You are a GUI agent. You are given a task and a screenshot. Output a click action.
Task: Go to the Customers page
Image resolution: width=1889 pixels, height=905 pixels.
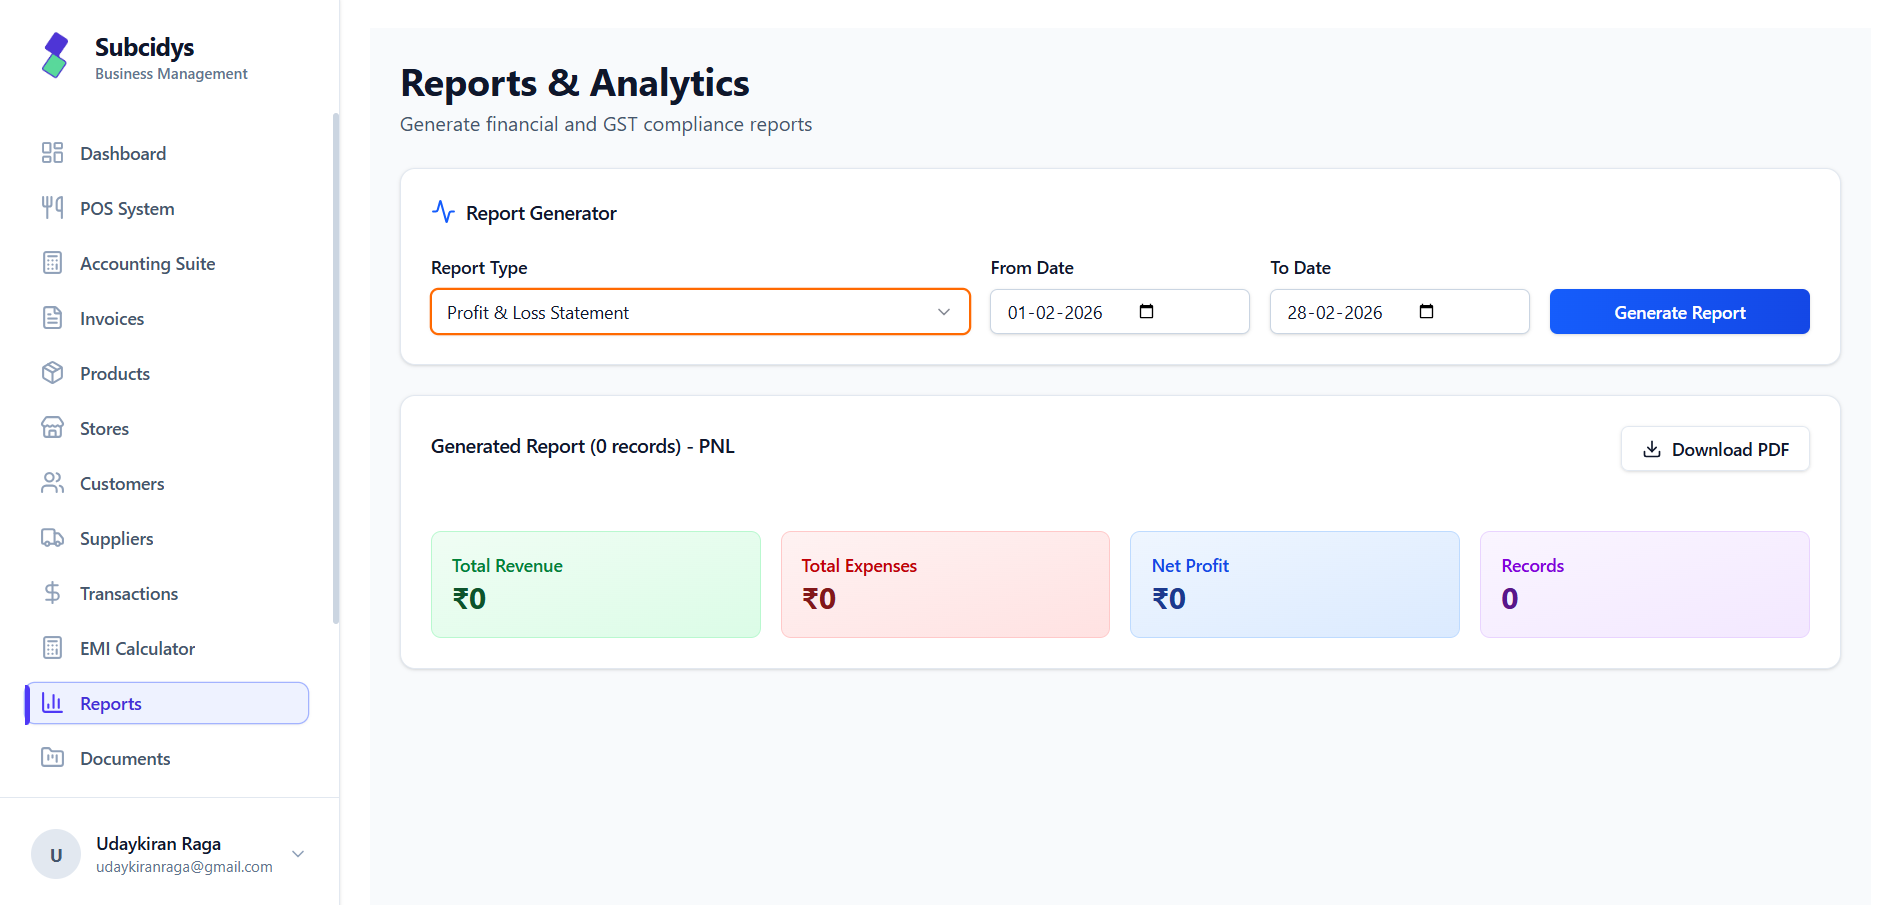click(167, 483)
